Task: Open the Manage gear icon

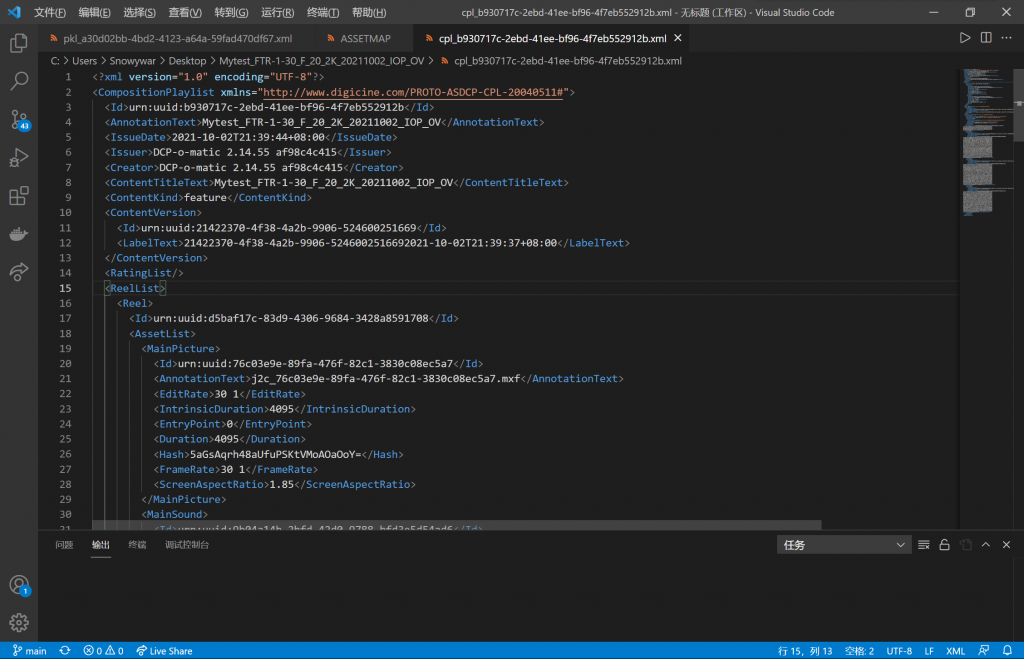Action: point(18,622)
